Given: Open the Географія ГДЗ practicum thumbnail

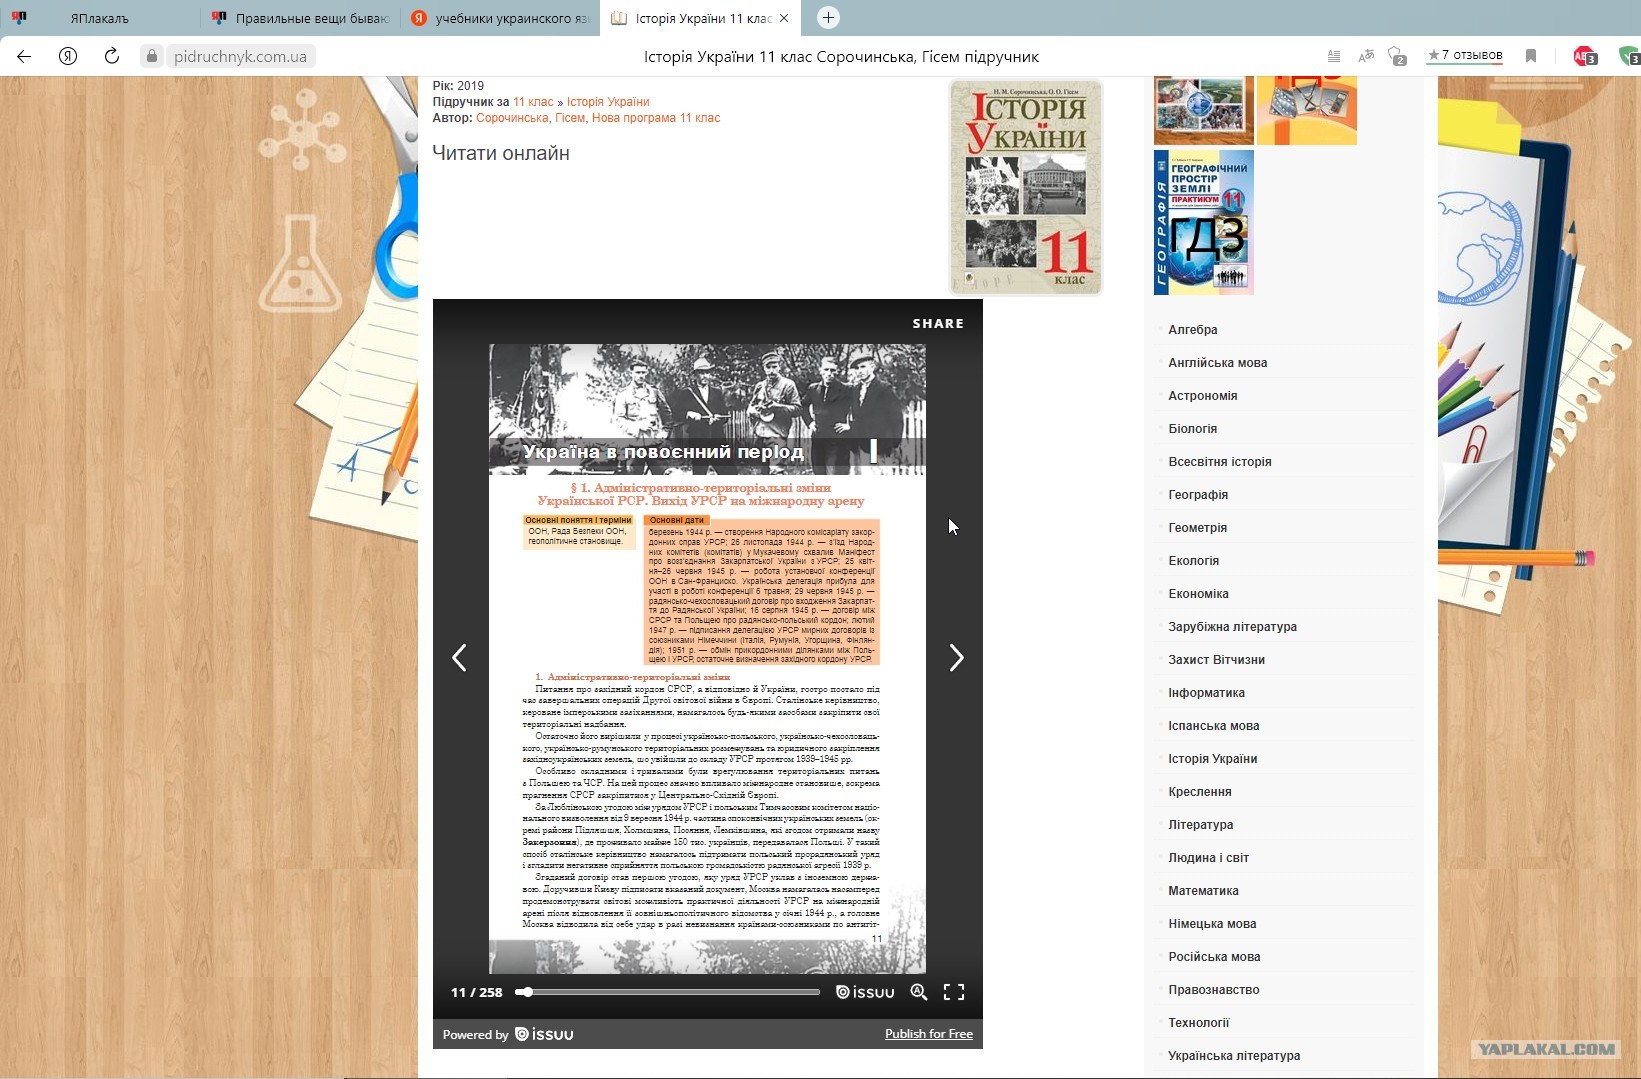Looking at the screenshot, I should pos(1204,222).
